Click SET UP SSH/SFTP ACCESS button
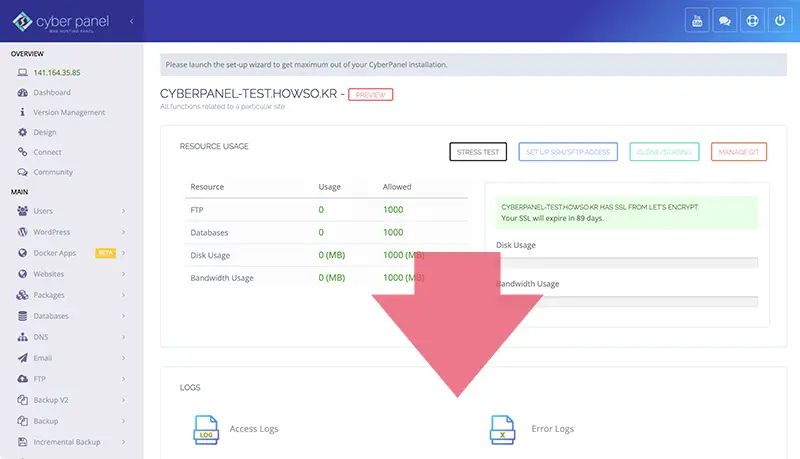The image size is (800, 459). point(568,151)
